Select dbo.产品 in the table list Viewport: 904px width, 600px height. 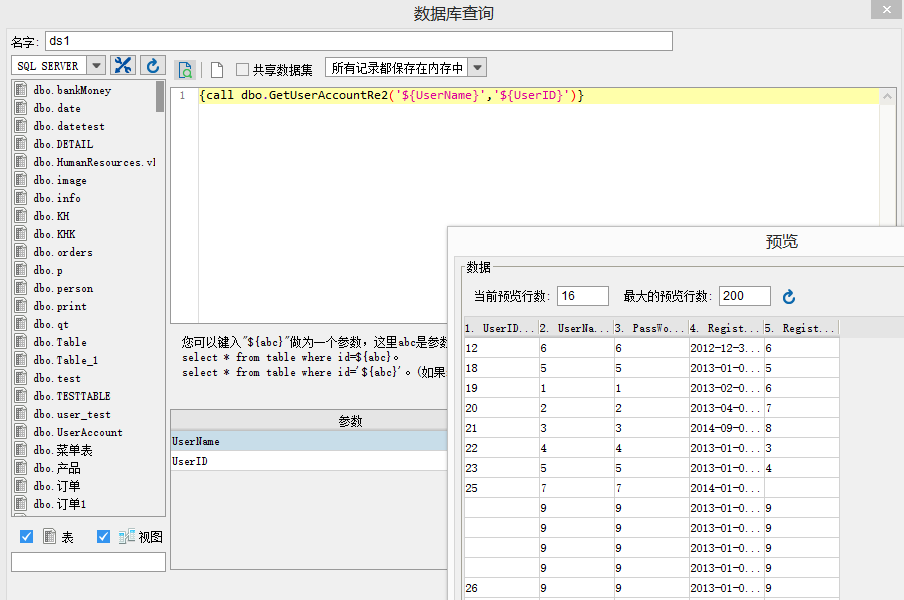point(57,467)
